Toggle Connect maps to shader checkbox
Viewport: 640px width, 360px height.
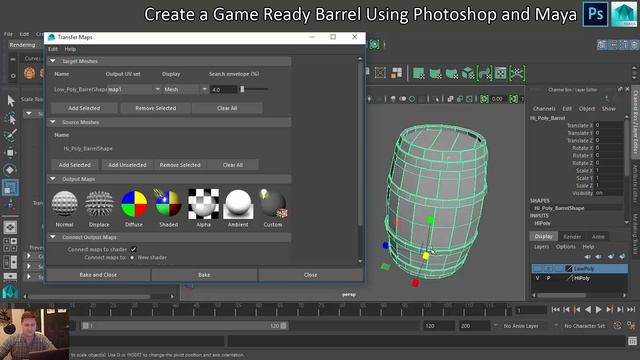(x=133, y=249)
